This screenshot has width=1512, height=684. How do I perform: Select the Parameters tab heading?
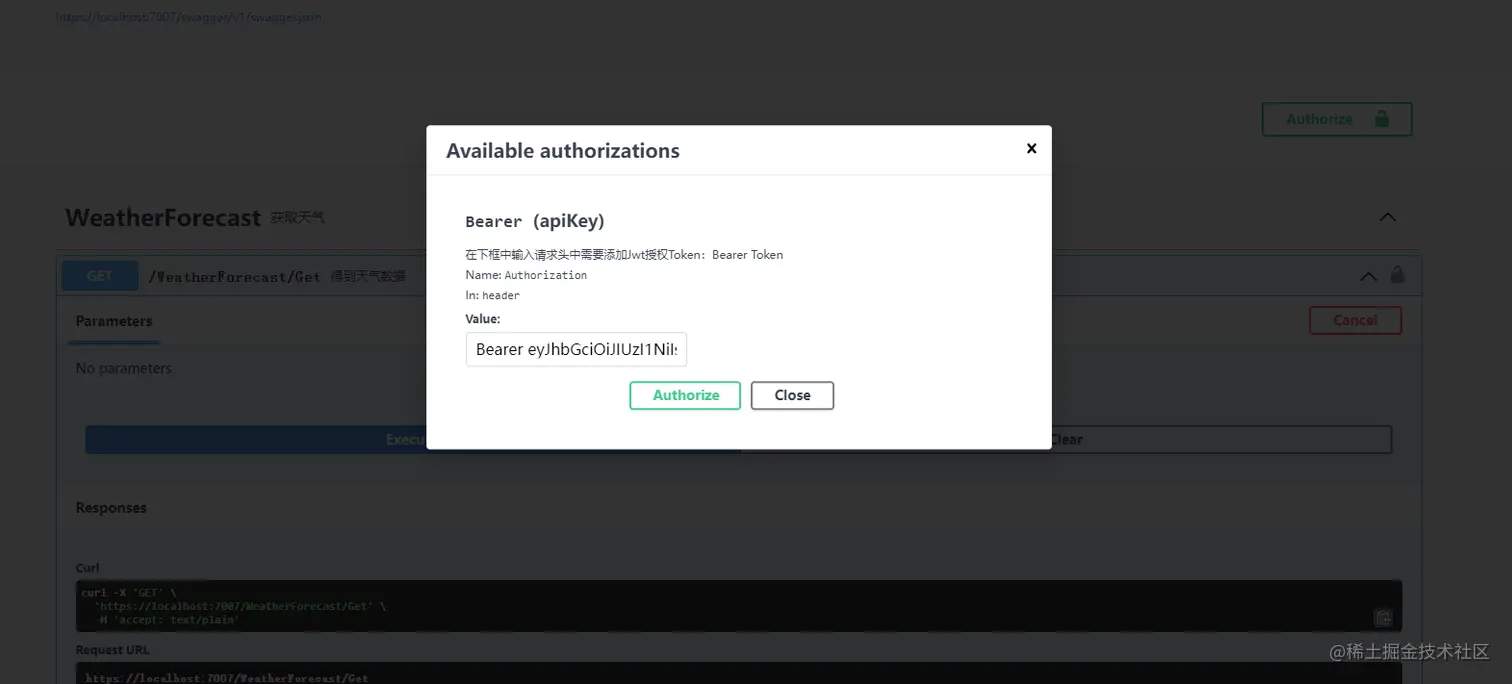[x=114, y=321]
